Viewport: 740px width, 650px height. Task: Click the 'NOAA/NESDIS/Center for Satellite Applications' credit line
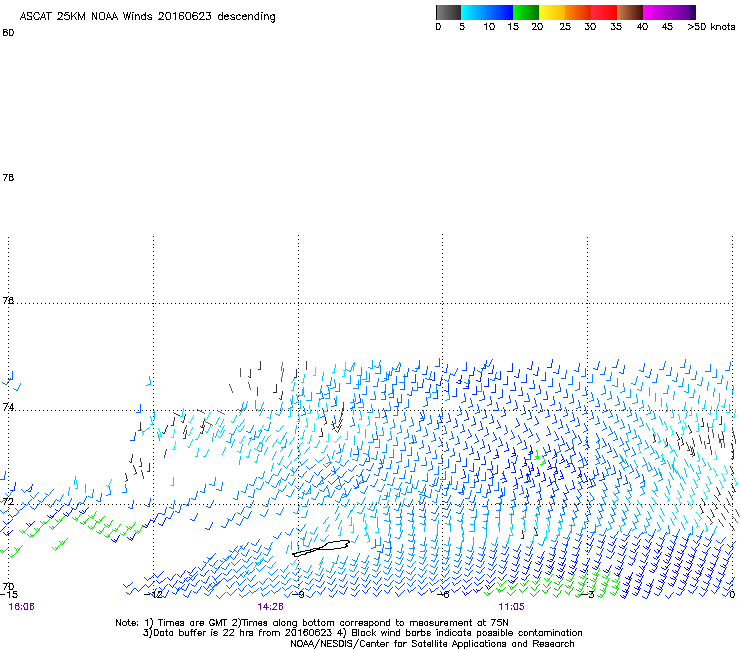click(432, 644)
